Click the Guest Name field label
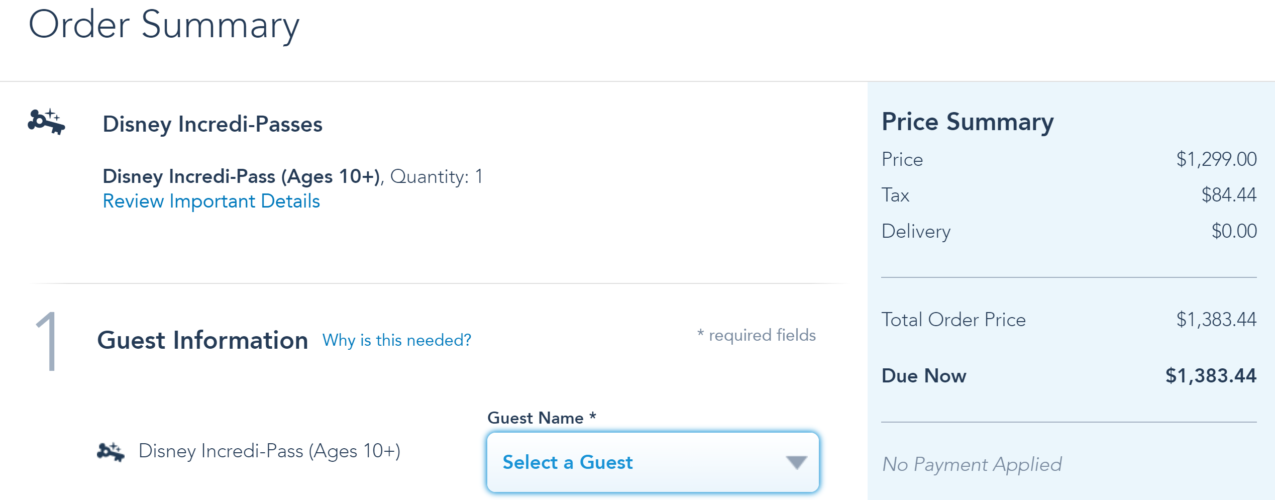This screenshot has height=500, width=1275. 541,417
